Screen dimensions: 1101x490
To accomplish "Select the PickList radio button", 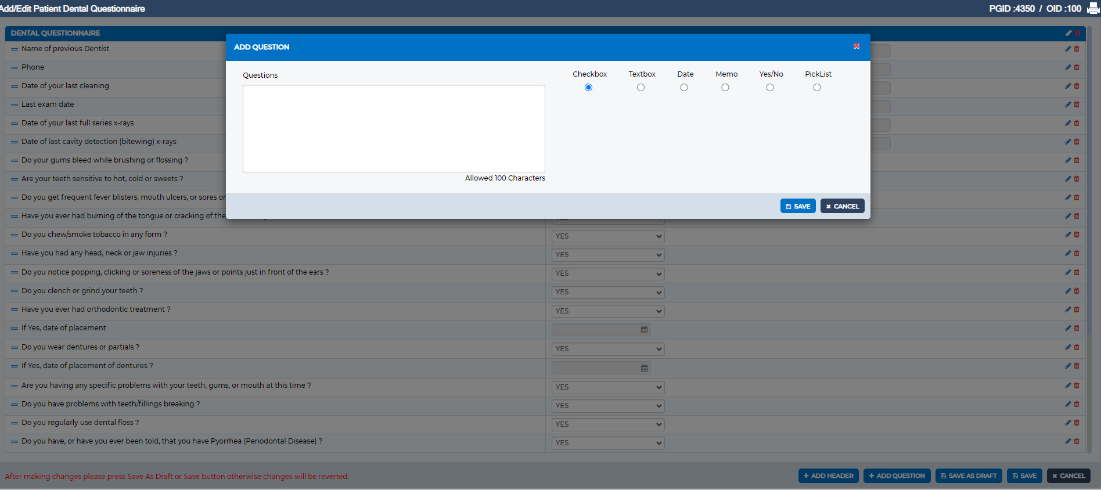I will 817,87.
